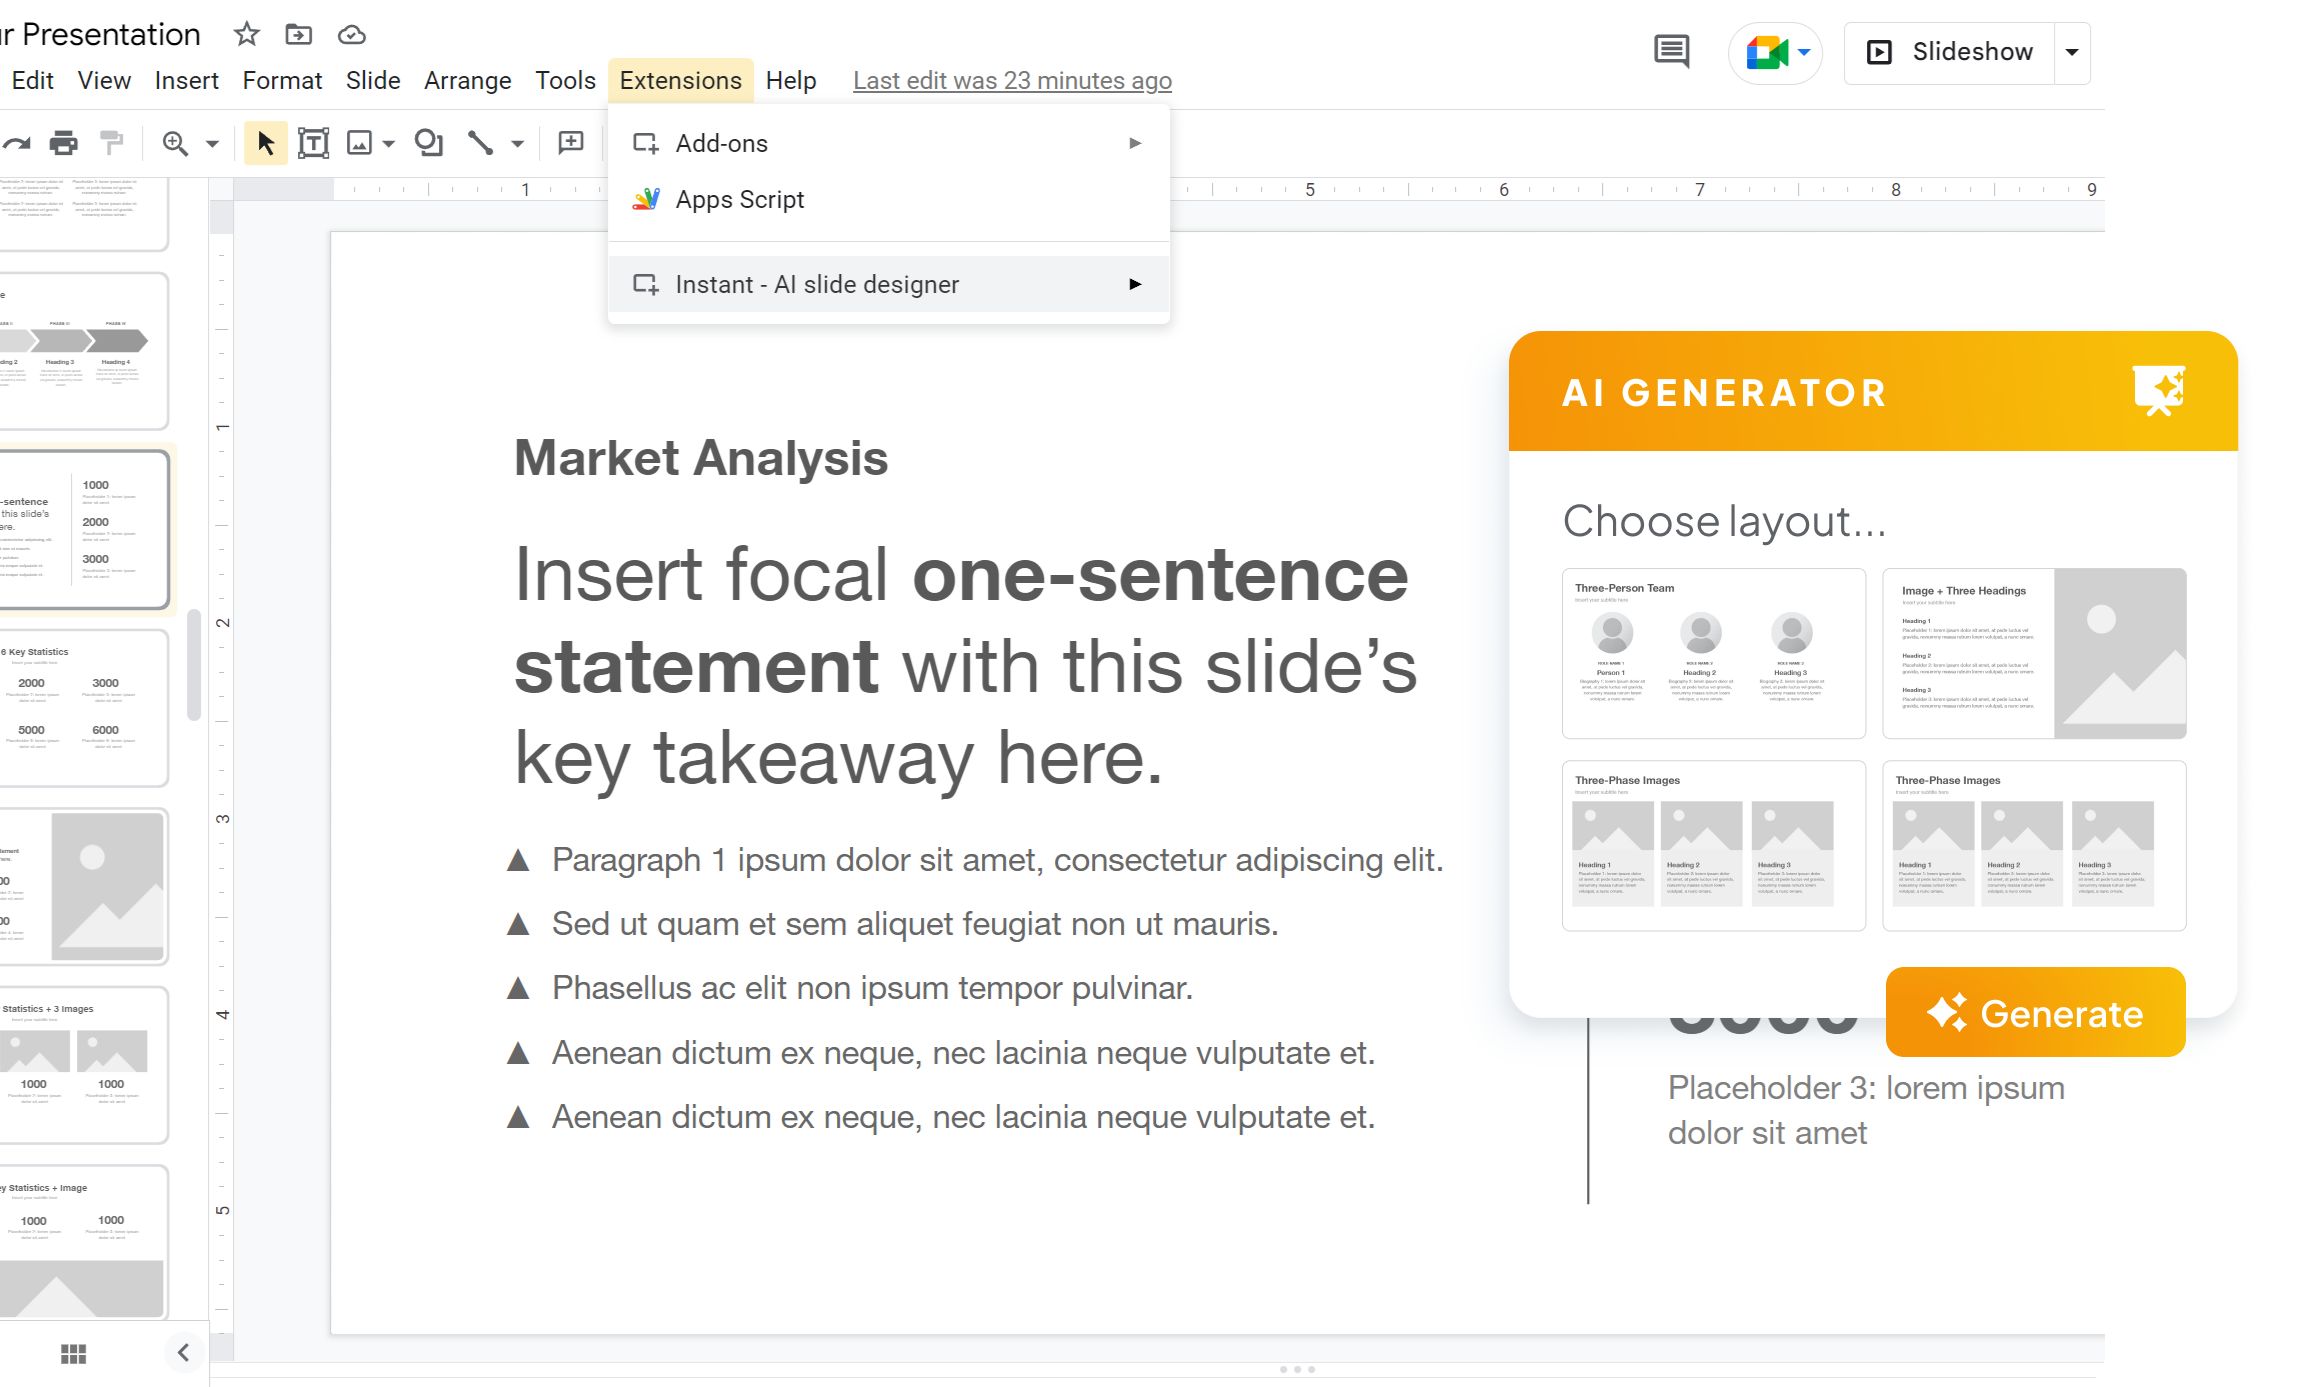Activate the Paint format tool
This screenshot has height=1387, width=2311.
[111, 142]
